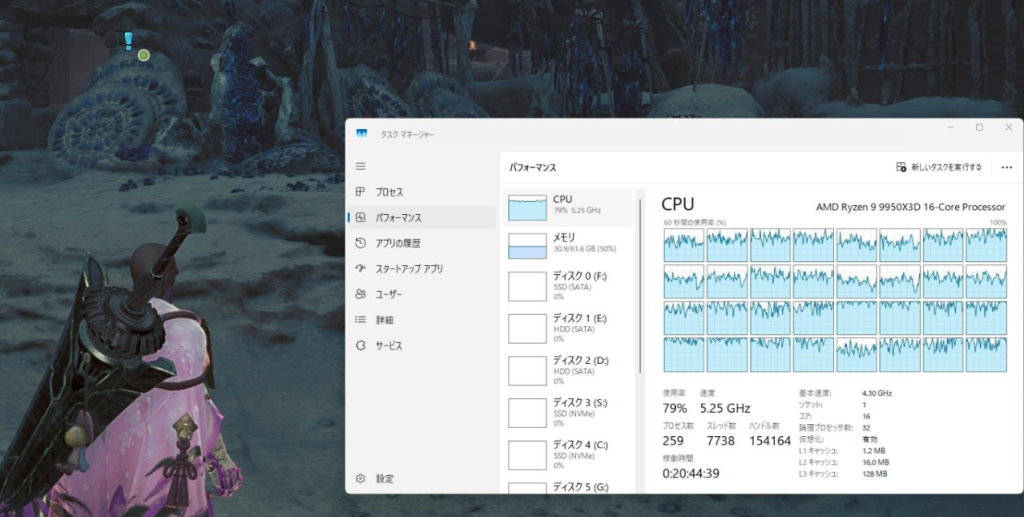
Task: Select ディスク 4 (C:) resource entry
Action: [x=567, y=455]
